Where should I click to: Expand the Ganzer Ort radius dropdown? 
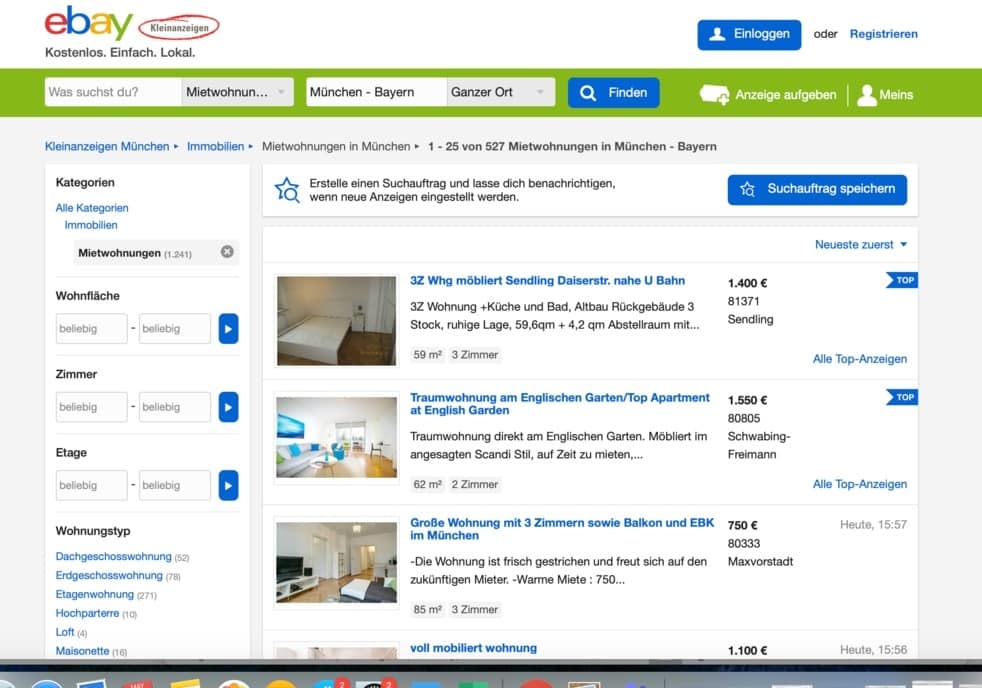(x=499, y=92)
